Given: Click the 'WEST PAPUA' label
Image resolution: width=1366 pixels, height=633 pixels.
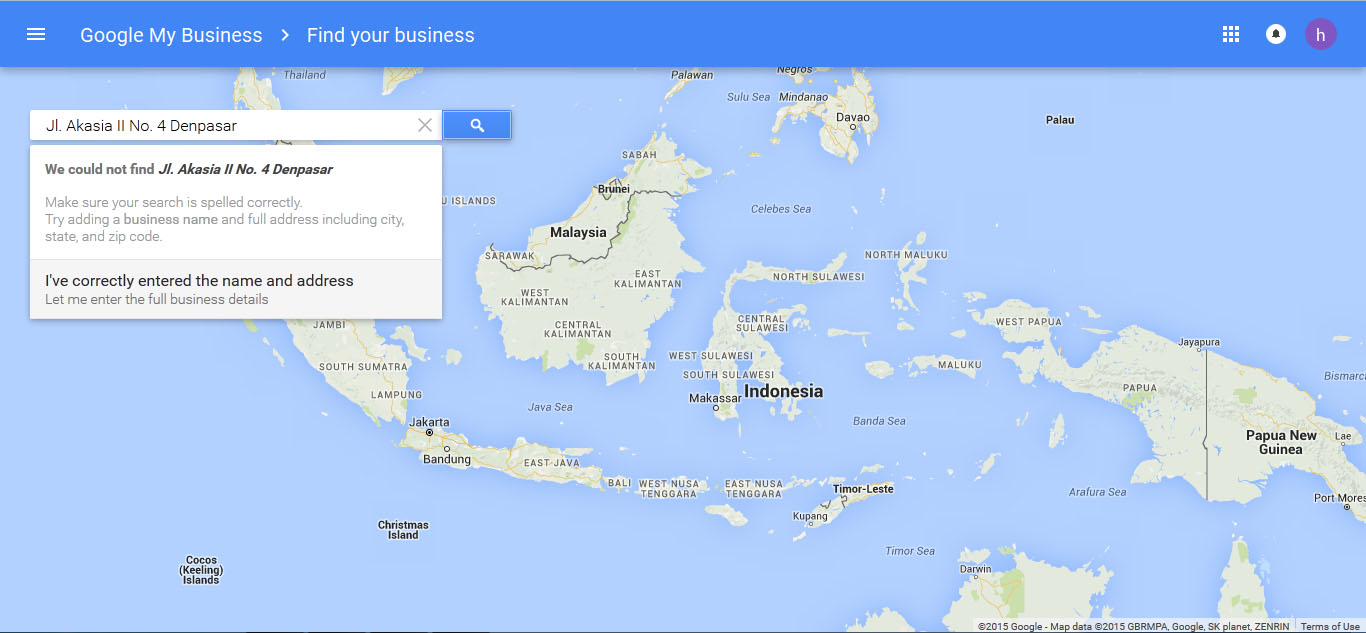Looking at the screenshot, I should click(x=1029, y=321).
